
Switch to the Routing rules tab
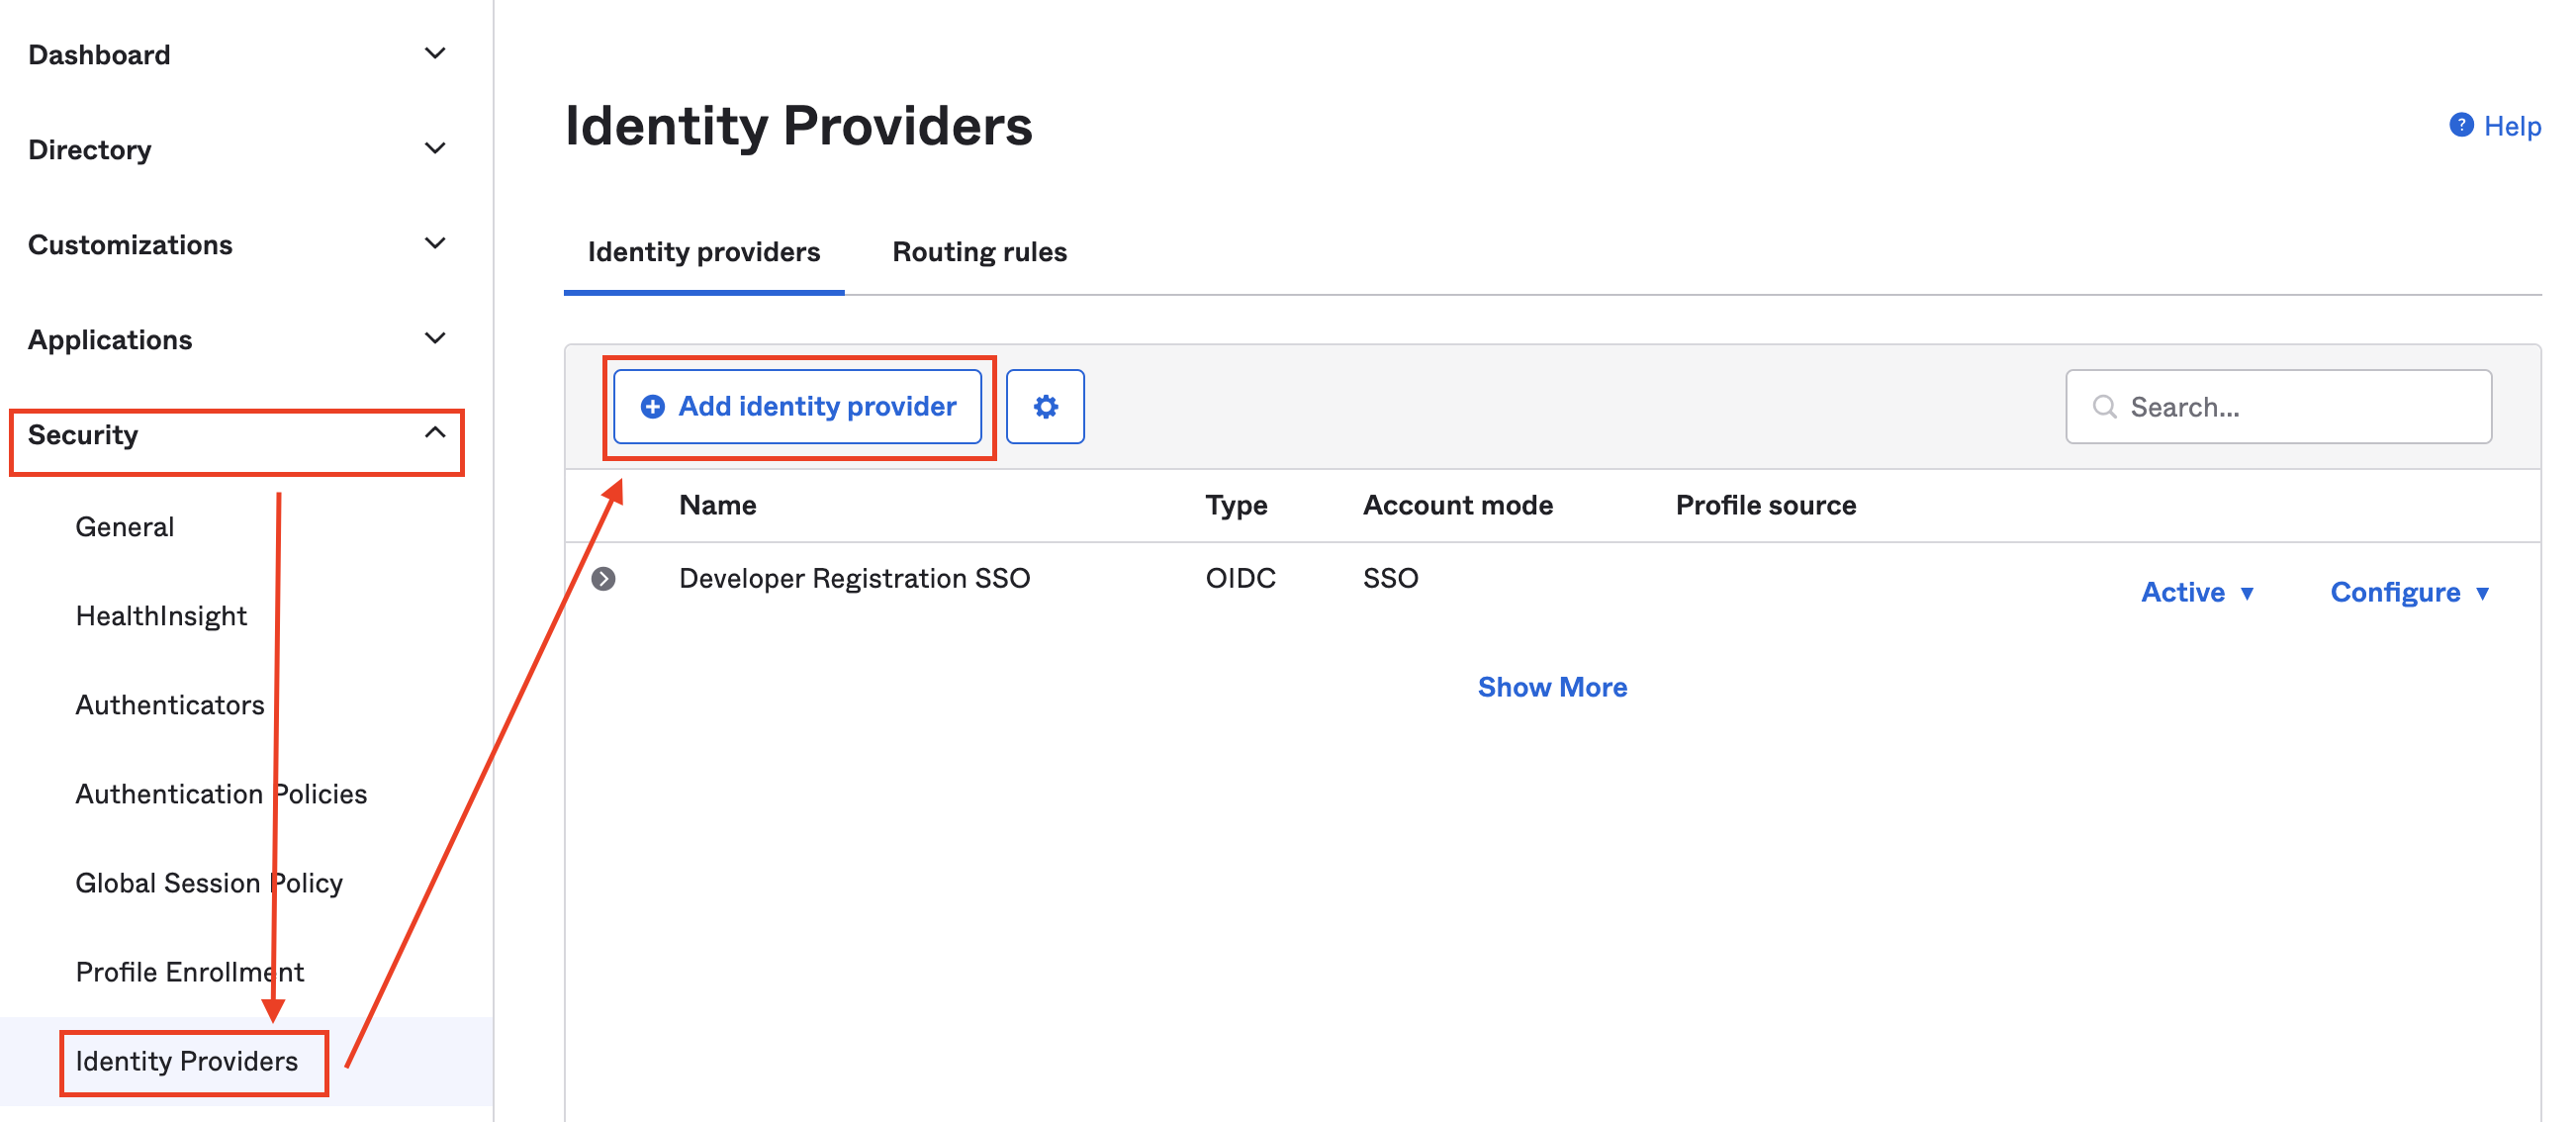pyautogui.click(x=979, y=252)
